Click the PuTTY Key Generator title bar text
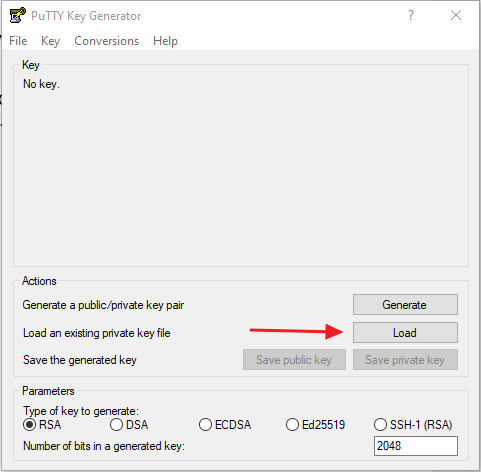481x472 pixels. 86,16
